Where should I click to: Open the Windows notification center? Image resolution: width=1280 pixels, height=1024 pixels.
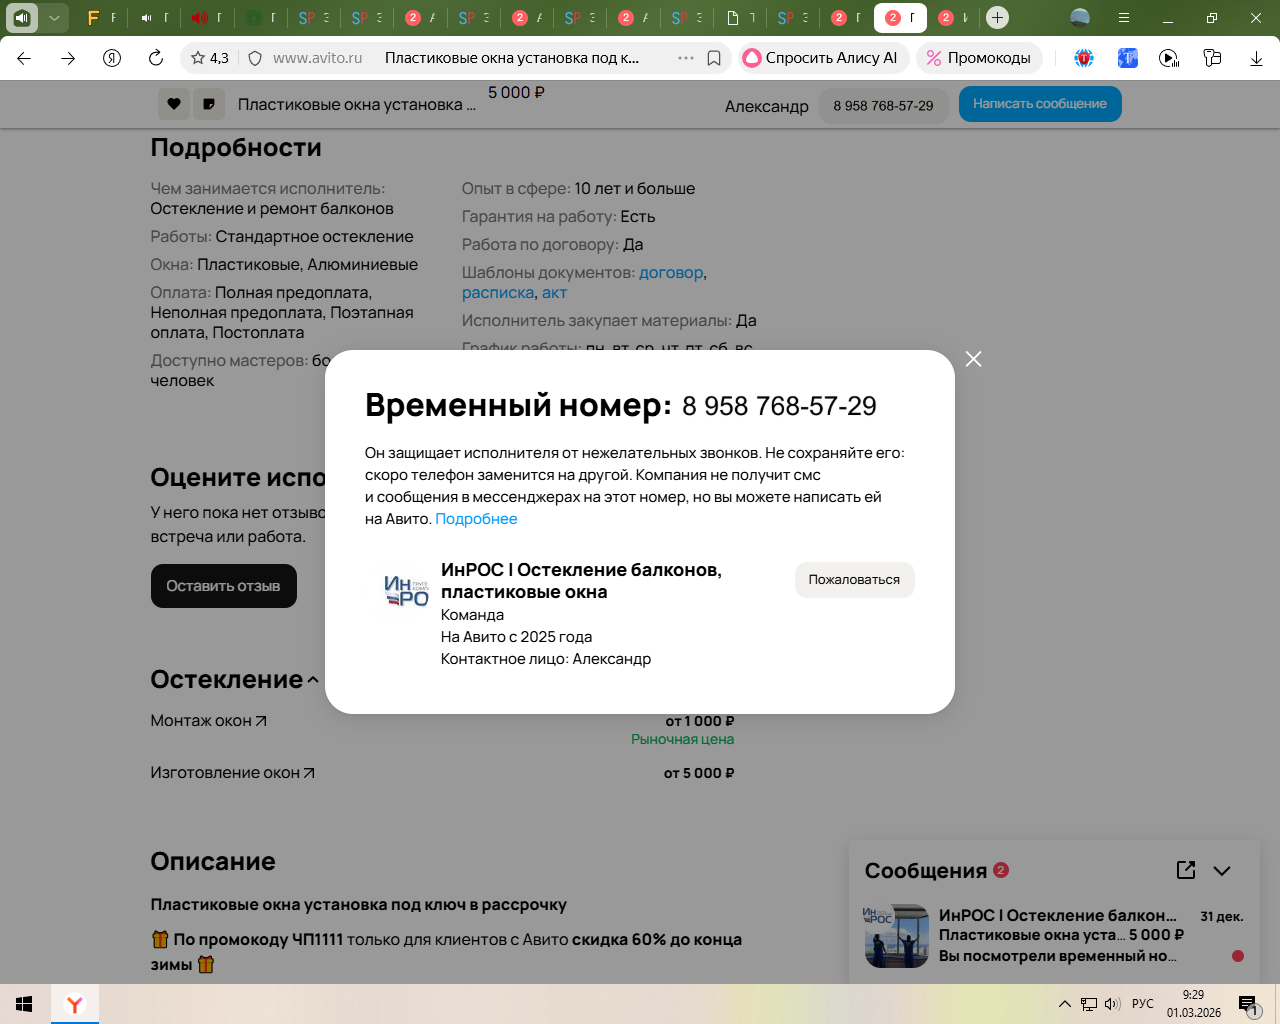1248,1004
